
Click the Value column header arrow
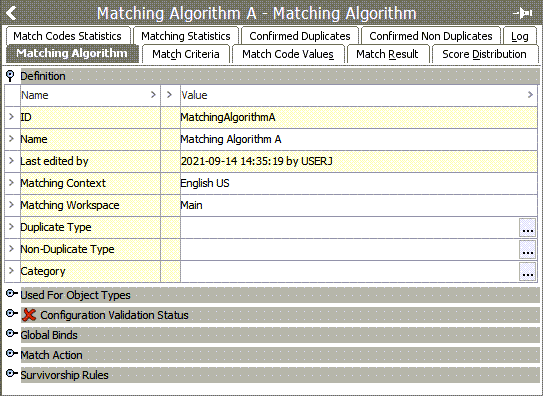pyautogui.click(x=530, y=95)
